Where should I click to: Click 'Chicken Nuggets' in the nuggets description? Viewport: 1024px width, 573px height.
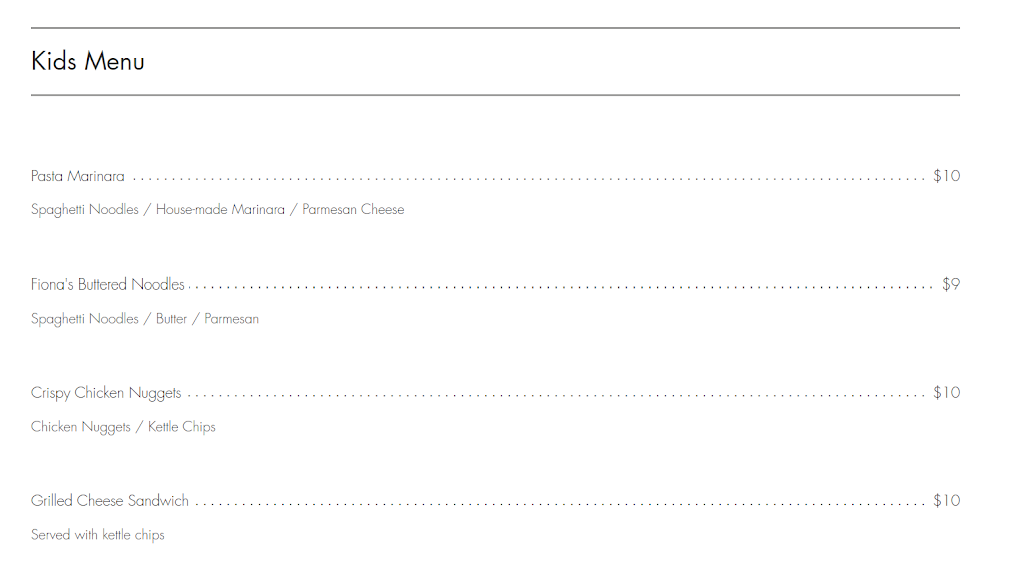[81, 427]
